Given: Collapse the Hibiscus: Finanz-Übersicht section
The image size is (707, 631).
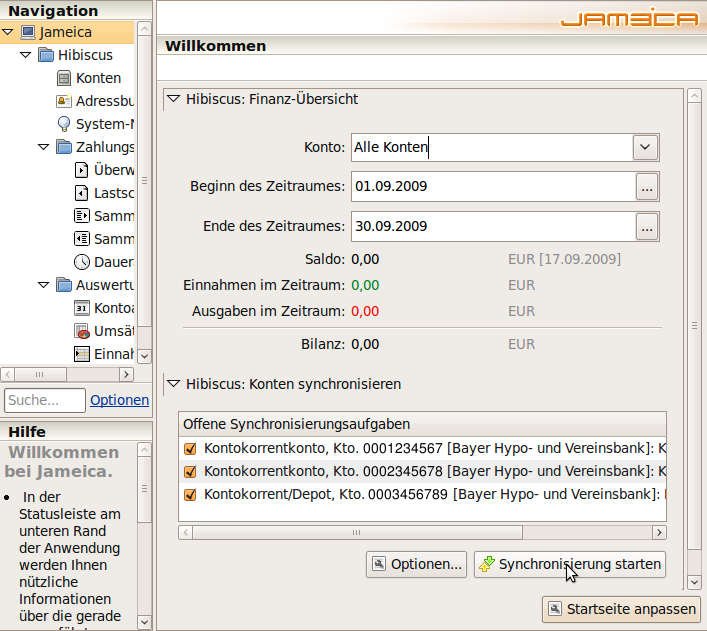Looking at the screenshot, I should [x=174, y=99].
